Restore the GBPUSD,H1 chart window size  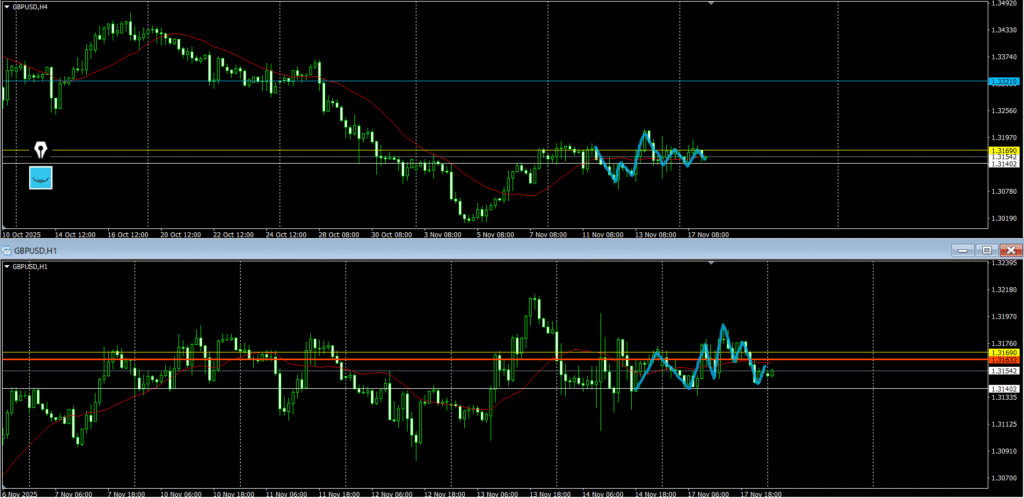(x=986, y=249)
